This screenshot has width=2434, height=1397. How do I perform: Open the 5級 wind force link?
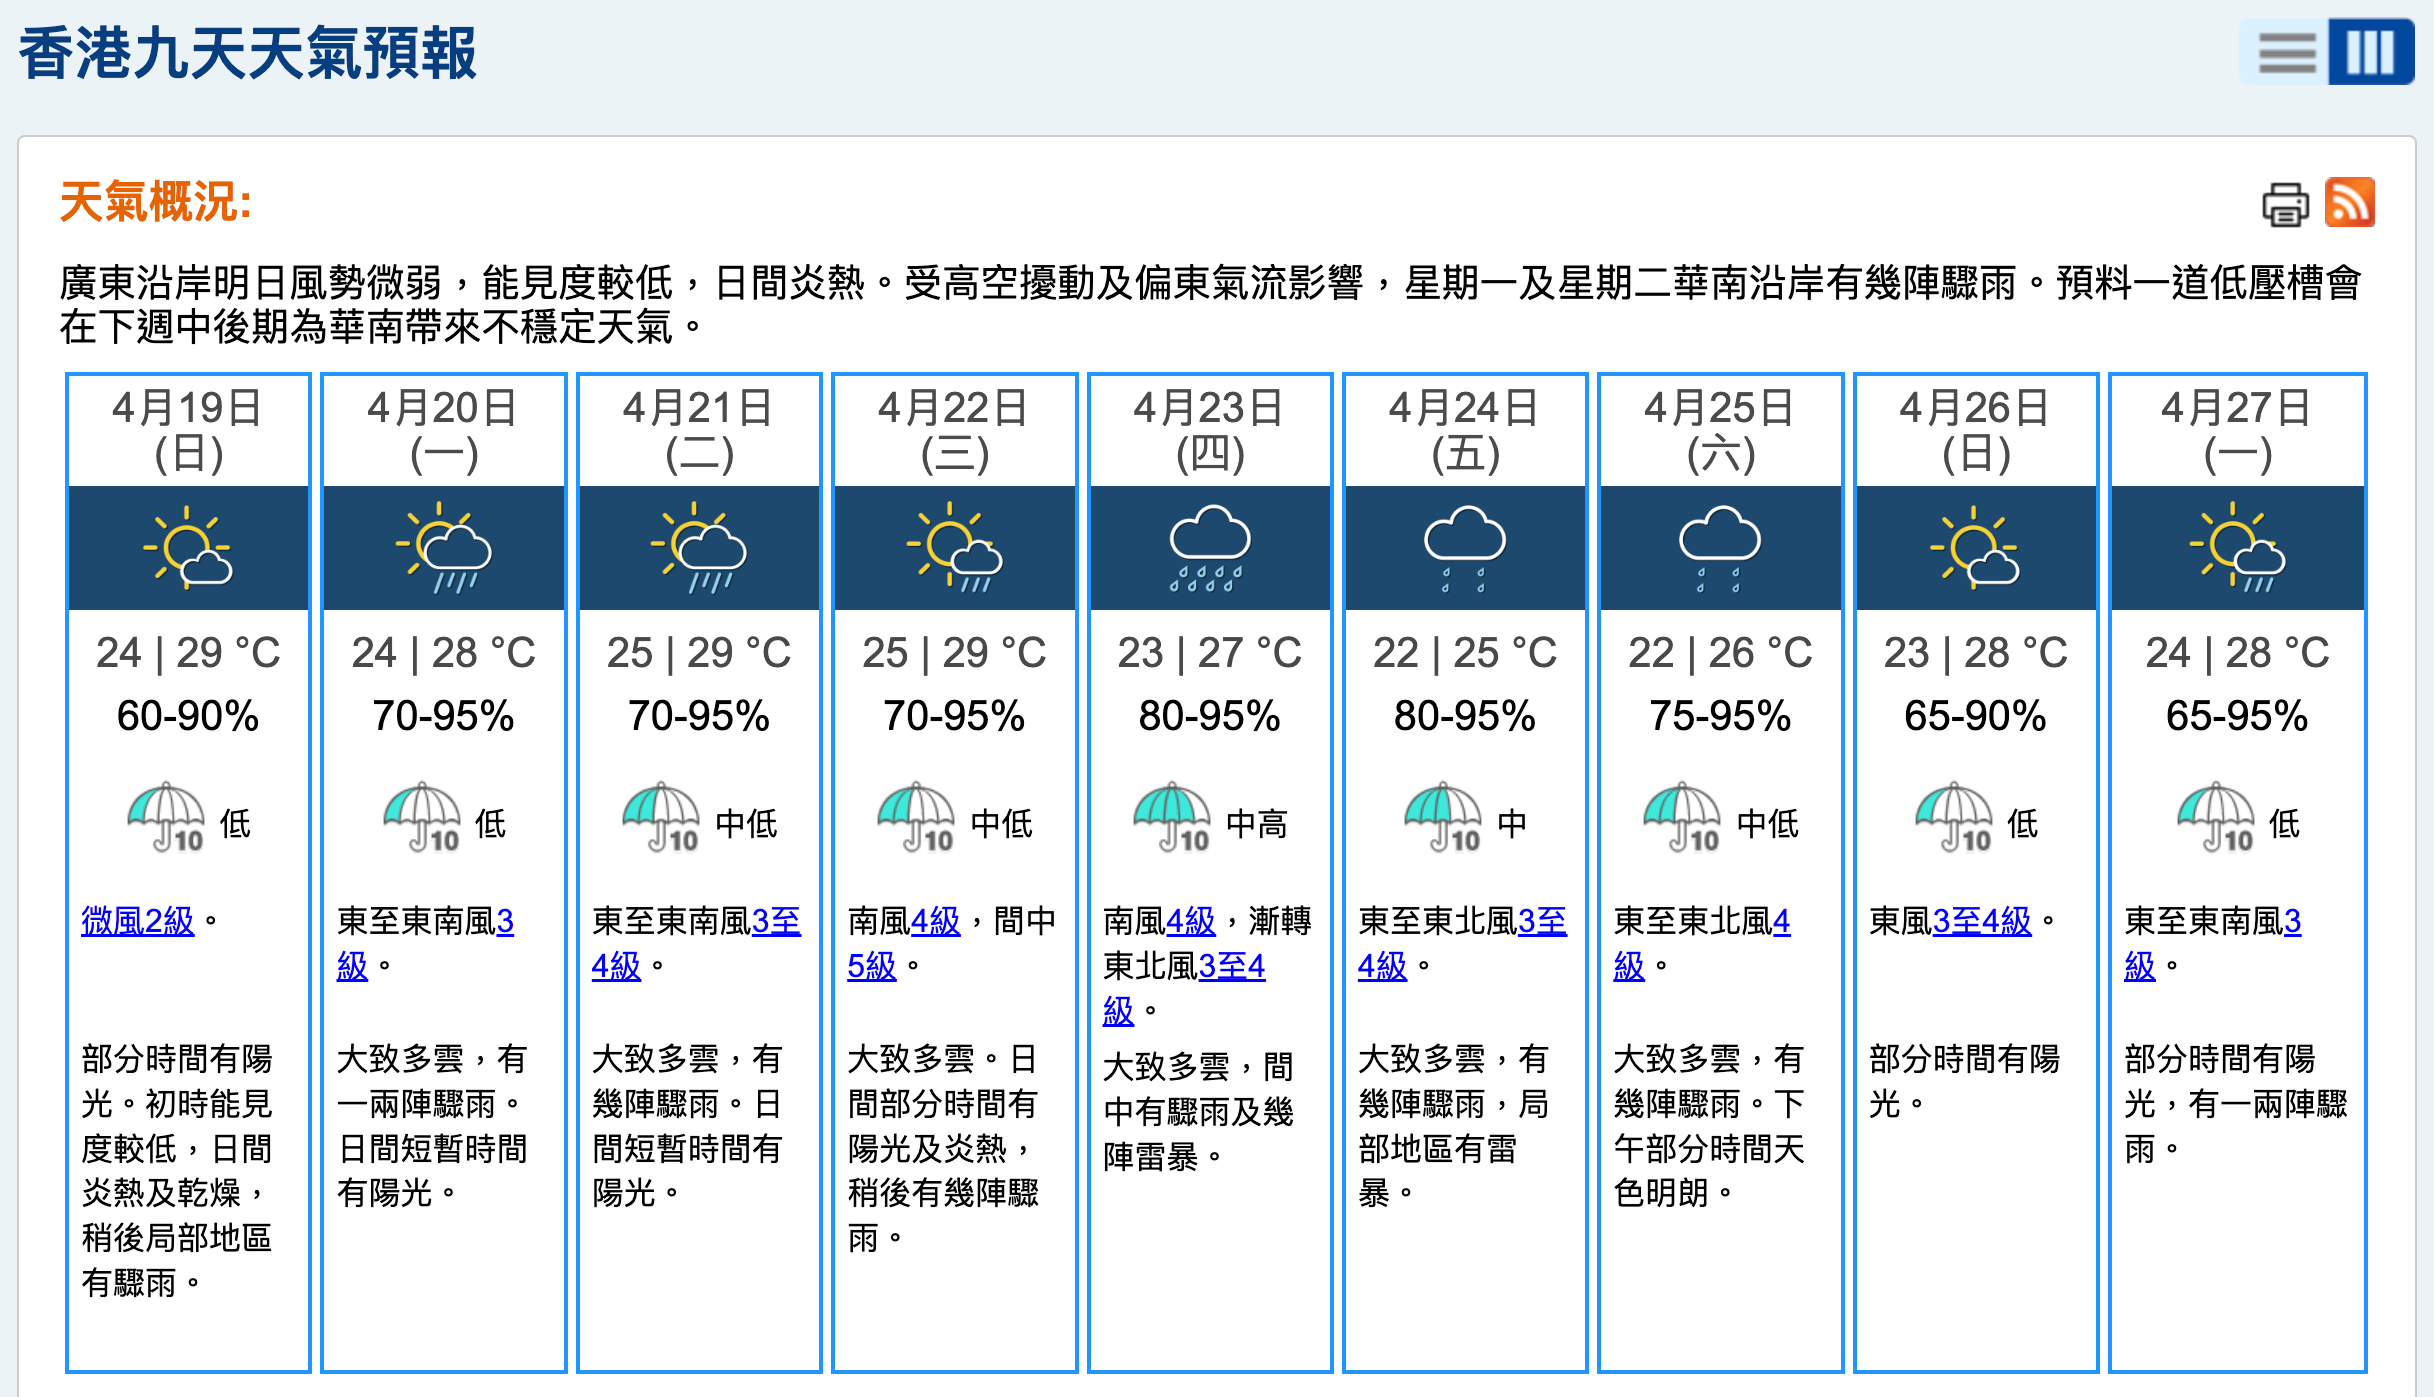[871, 966]
